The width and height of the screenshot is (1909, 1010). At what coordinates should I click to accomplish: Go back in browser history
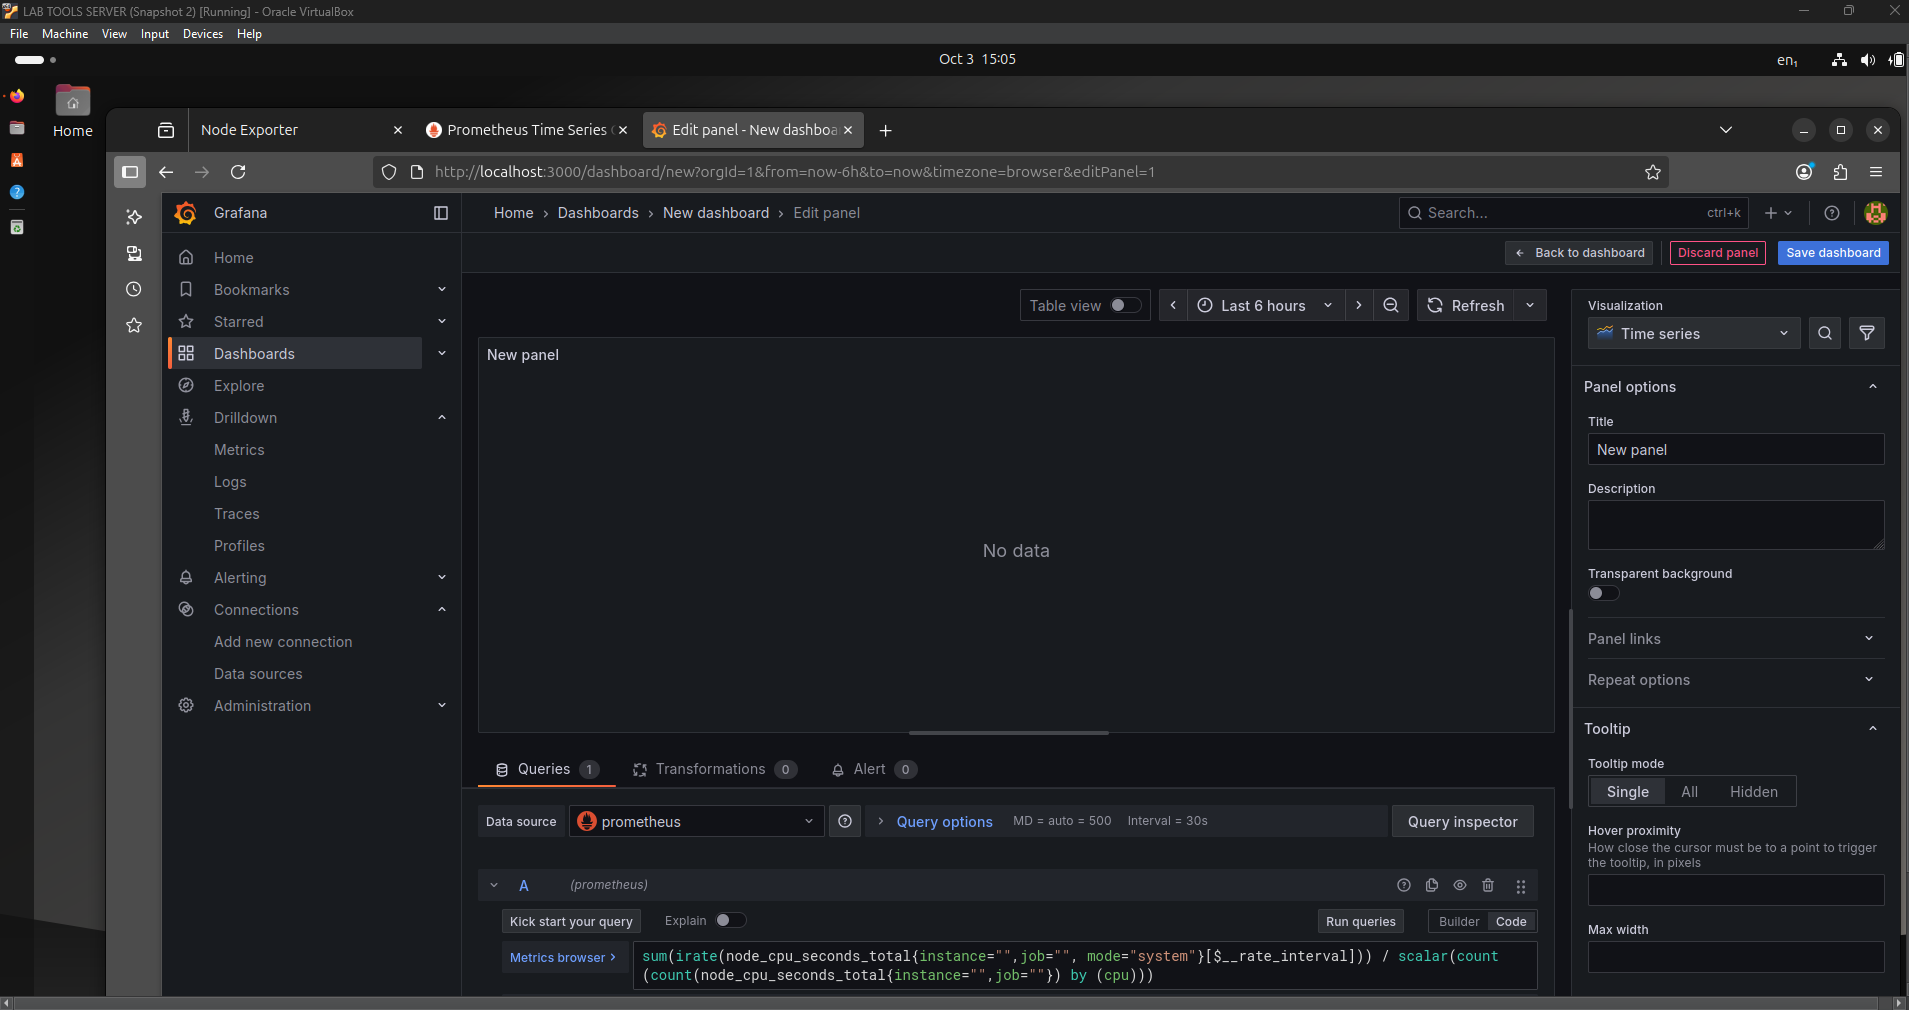166,172
